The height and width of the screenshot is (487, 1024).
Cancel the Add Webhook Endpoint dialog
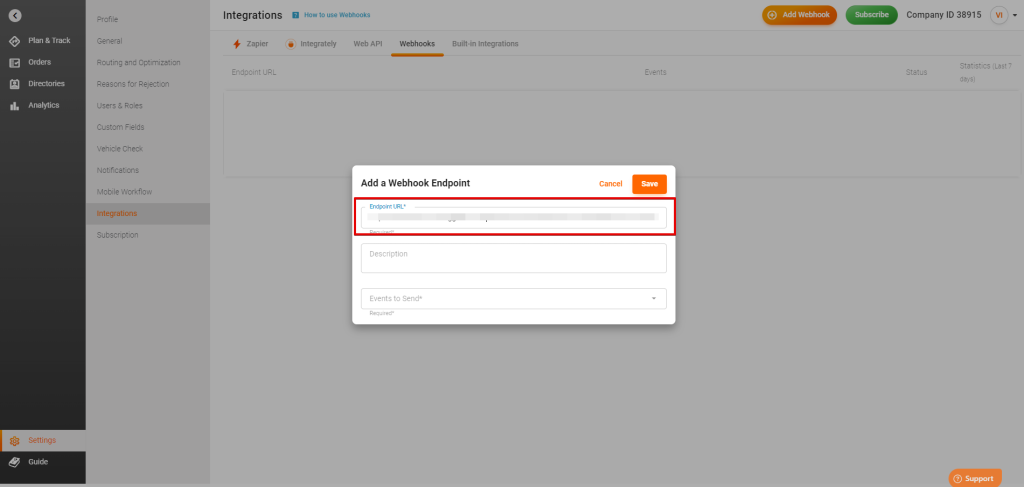click(x=610, y=184)
